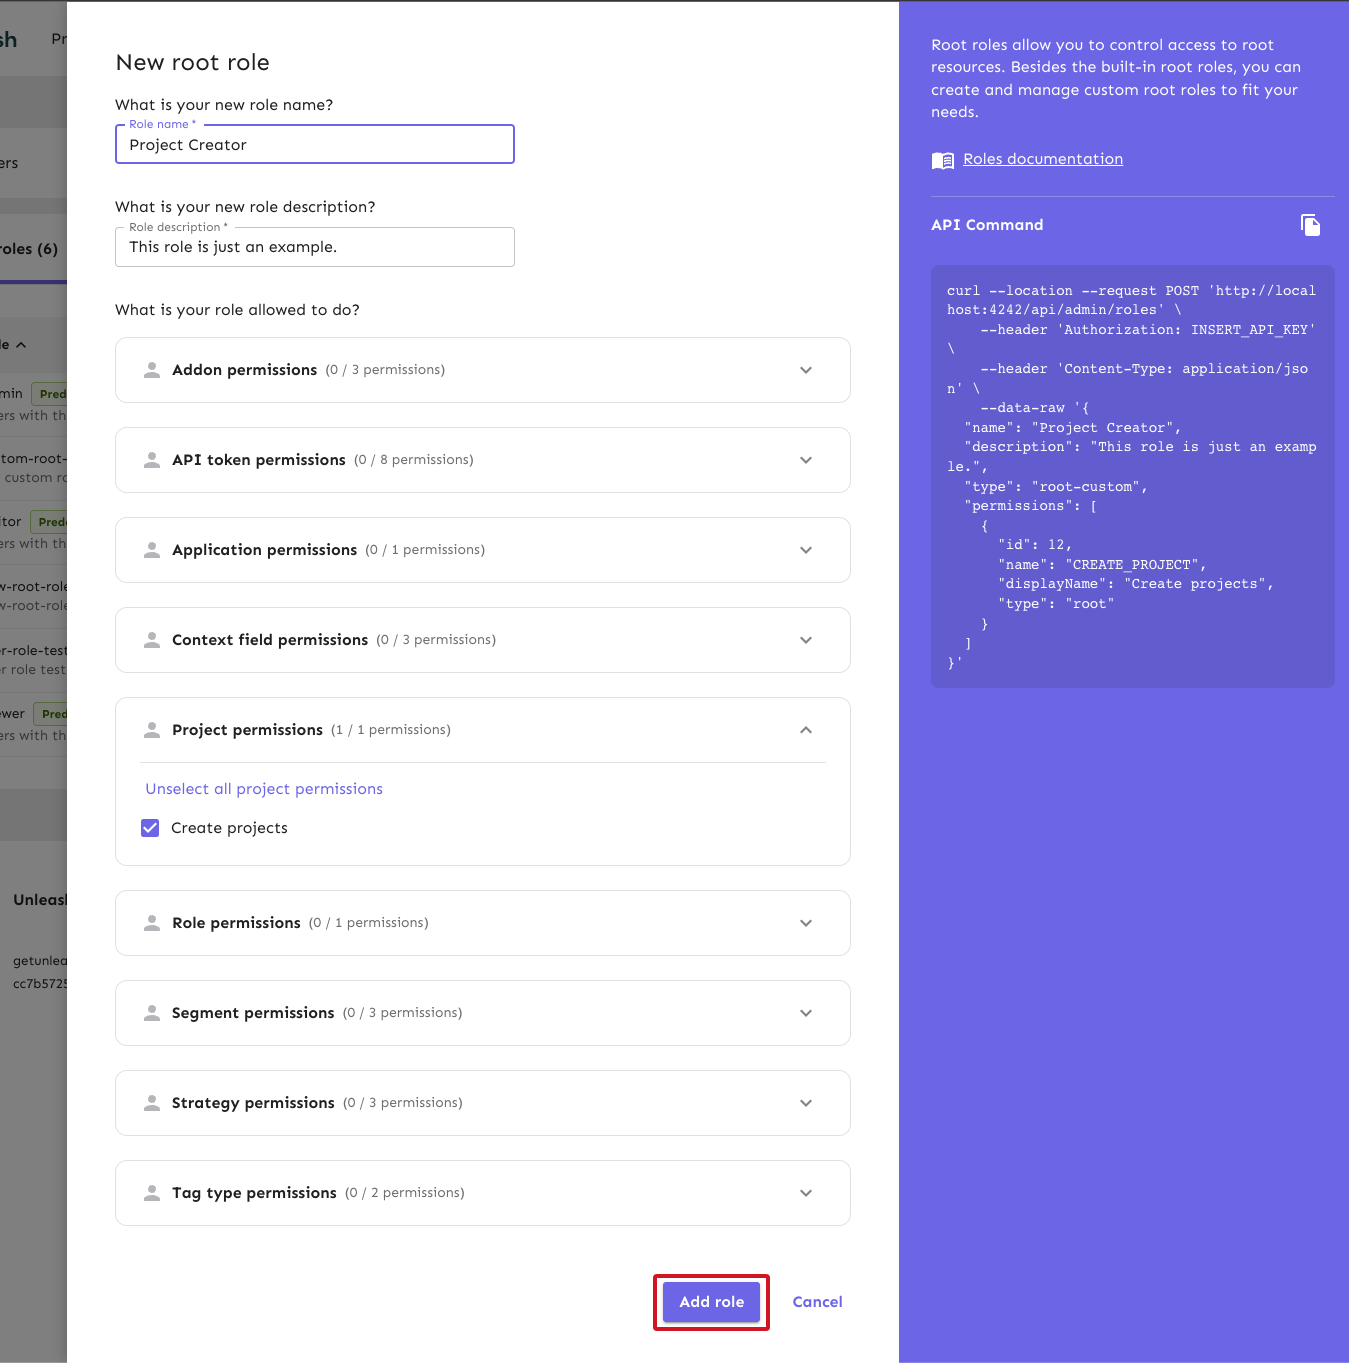Click the person icon beside Addon permissions
Viewport: 1349px width, 1363px height.
(152, 370)
